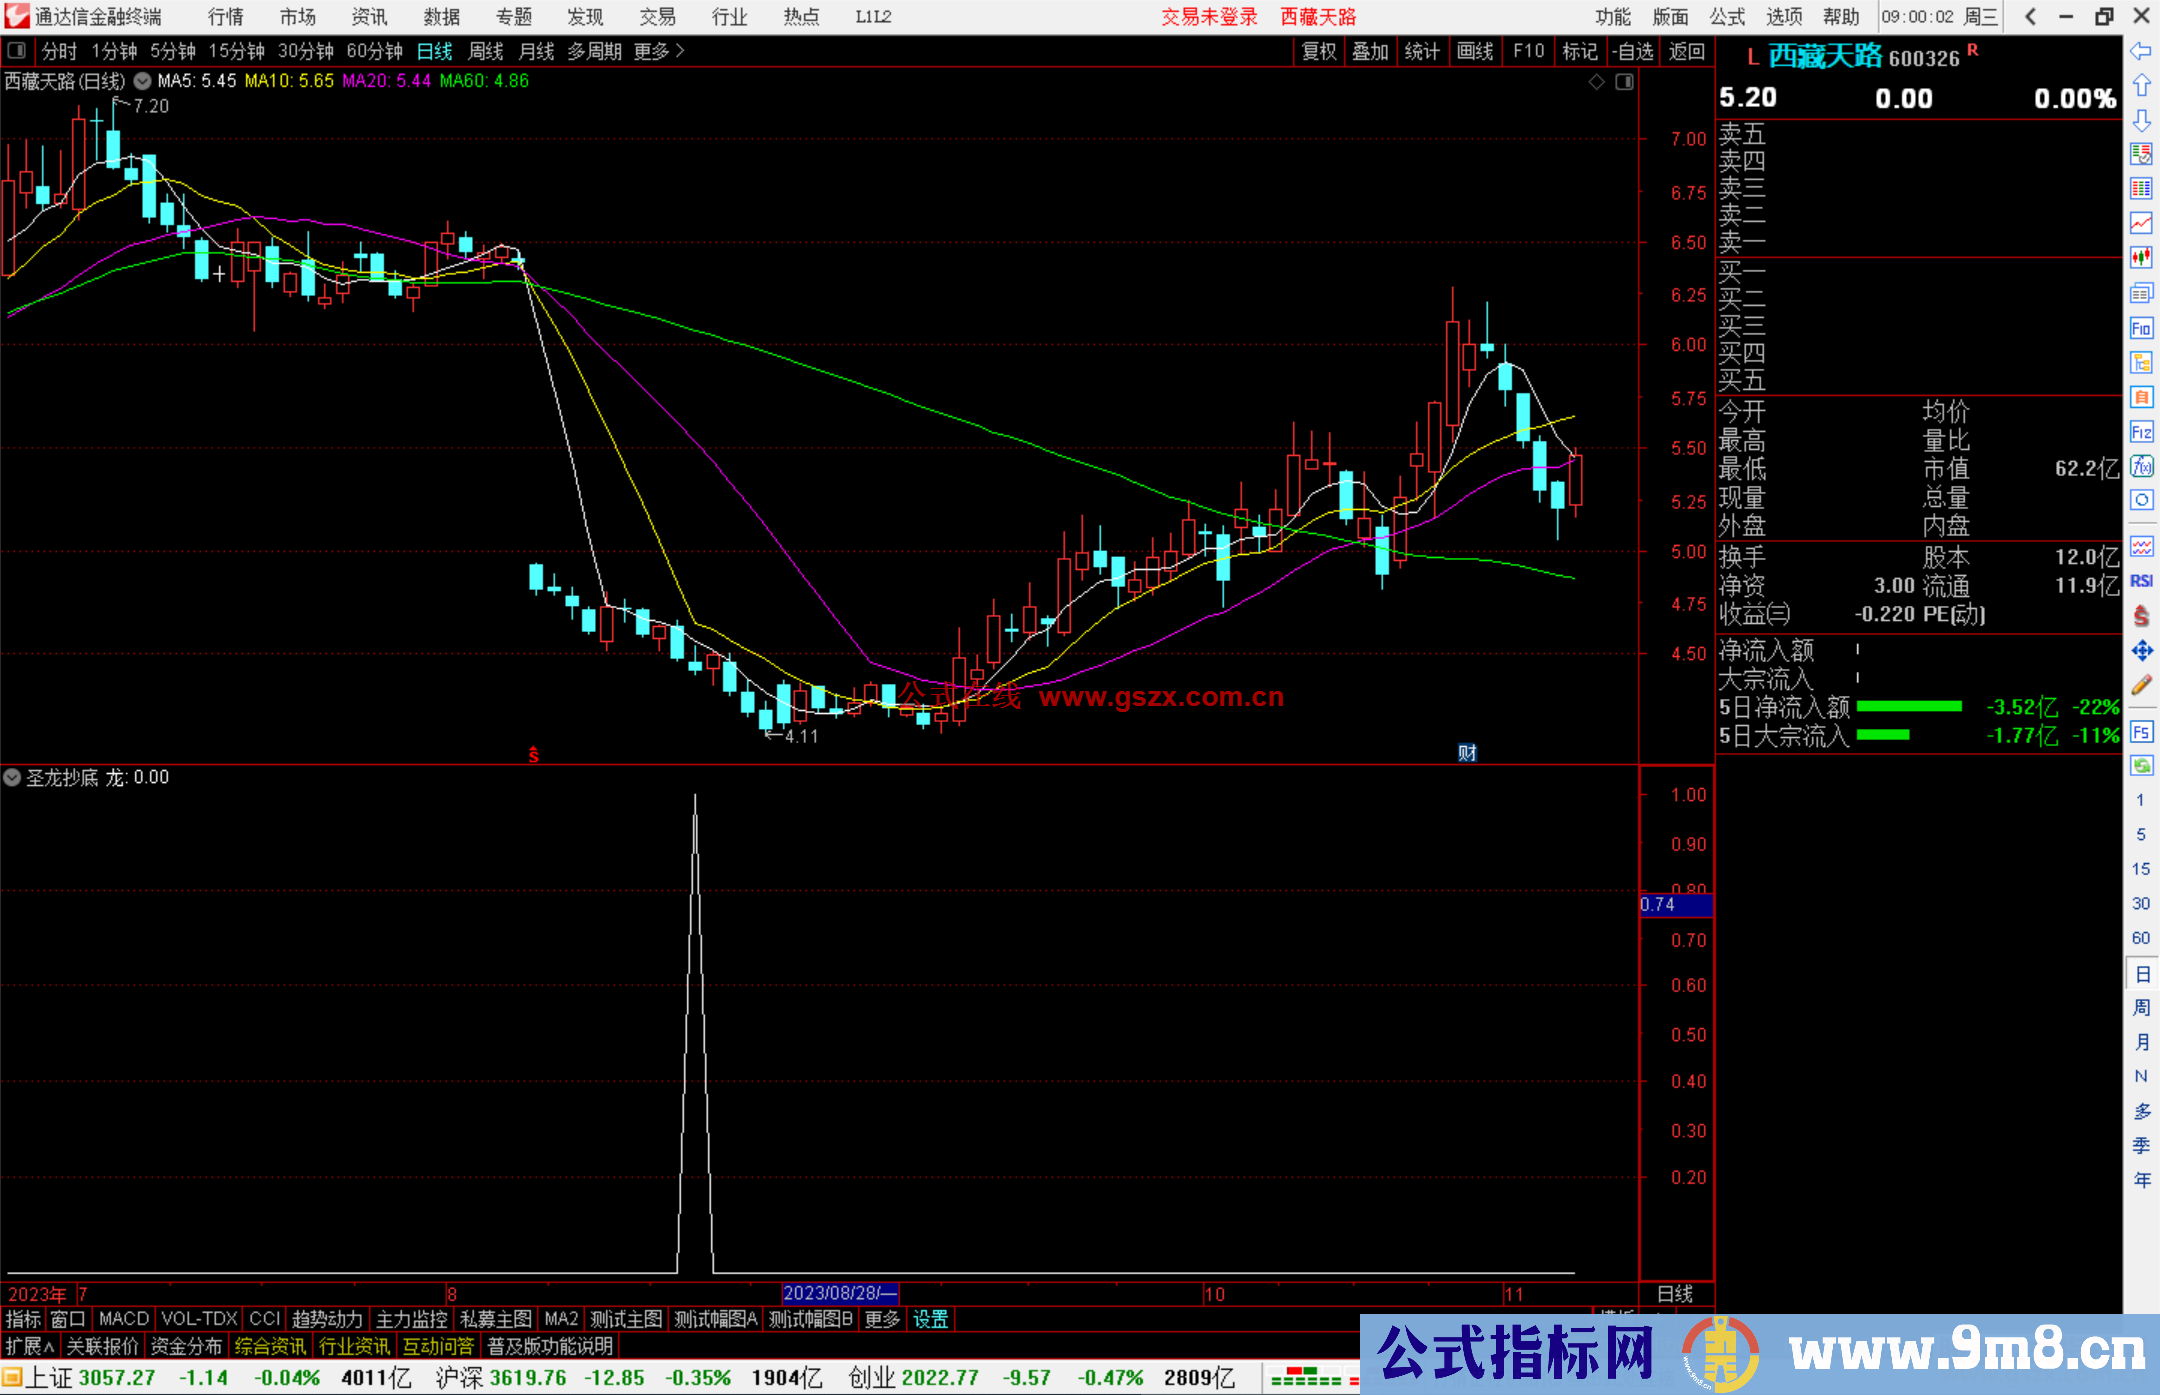Open the 公式 menu
Image resolution: width=2160 pixels, height=1395 pixels.
1727,17
